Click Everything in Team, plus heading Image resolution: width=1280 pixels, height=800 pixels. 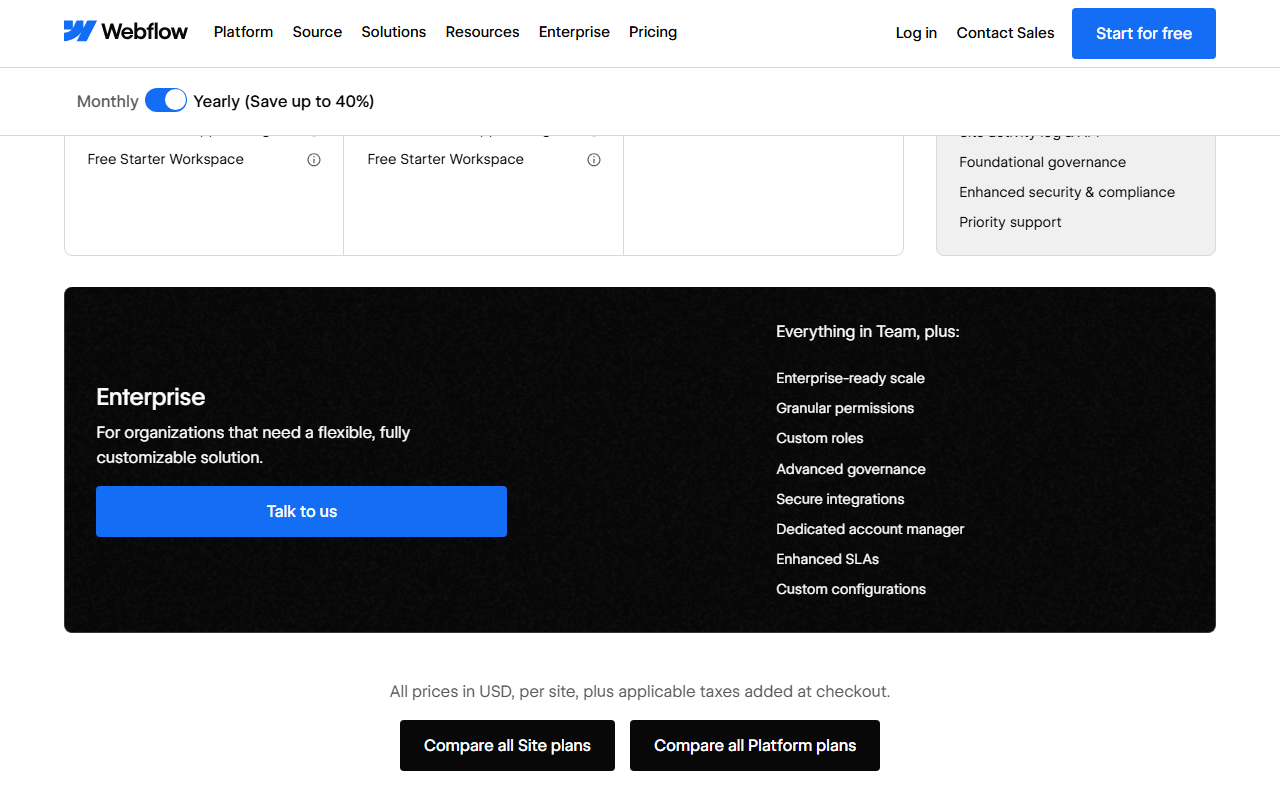868,331
